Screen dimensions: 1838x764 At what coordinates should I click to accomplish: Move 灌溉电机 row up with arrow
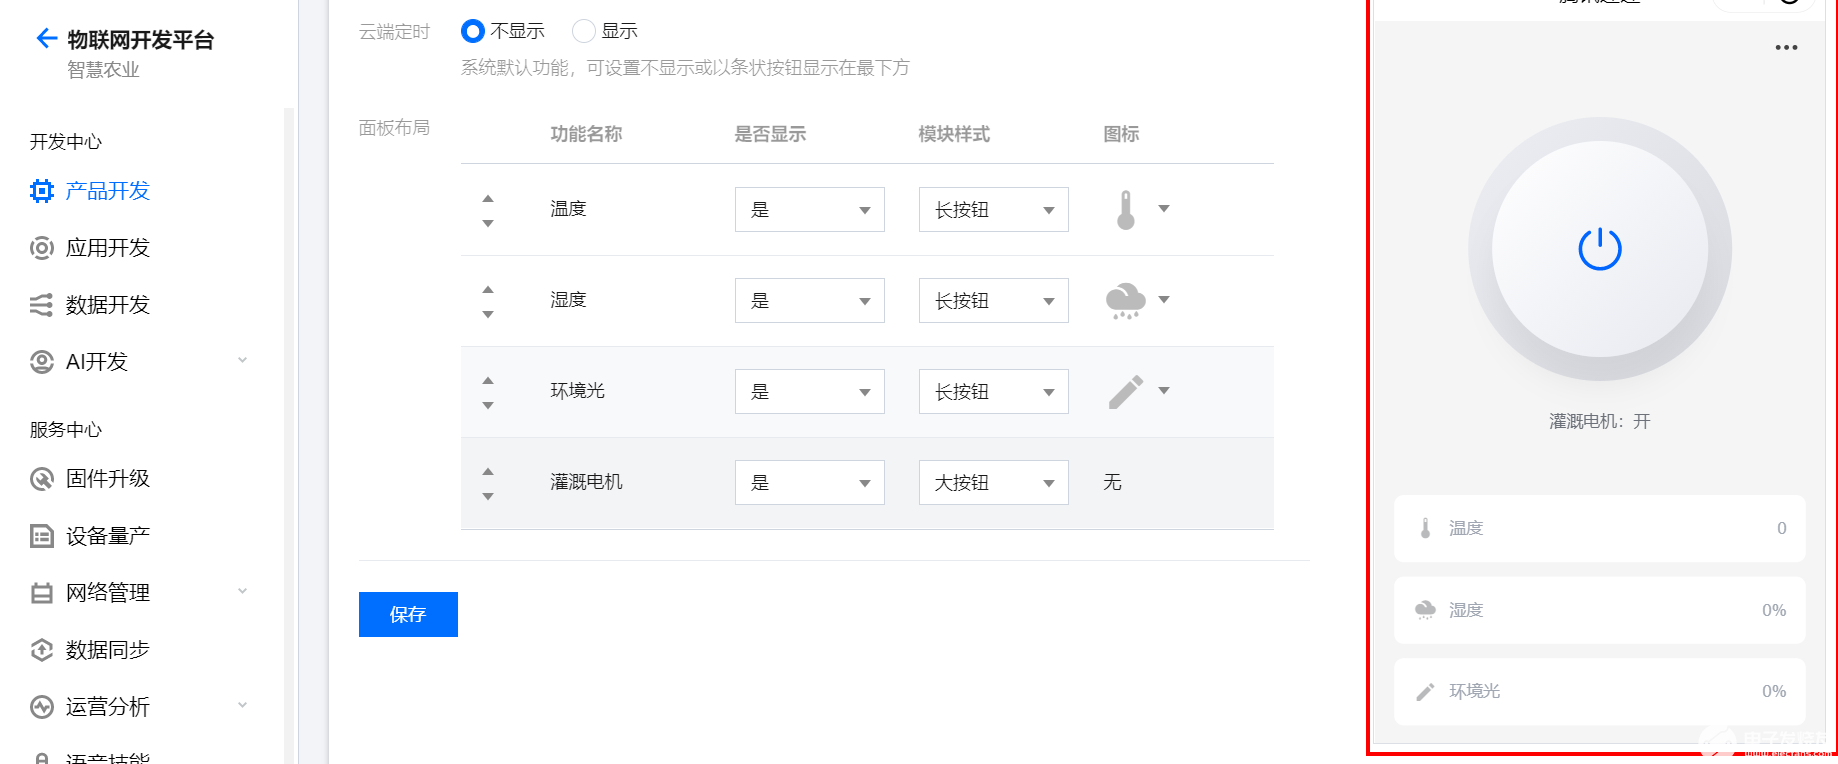pos(488,471)
